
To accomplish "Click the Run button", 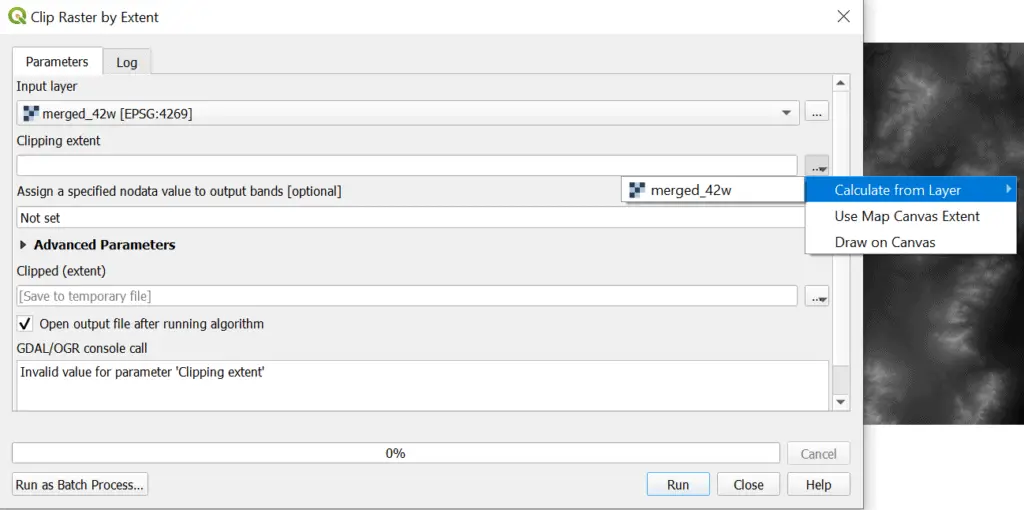I will click(x=678, y=485).
